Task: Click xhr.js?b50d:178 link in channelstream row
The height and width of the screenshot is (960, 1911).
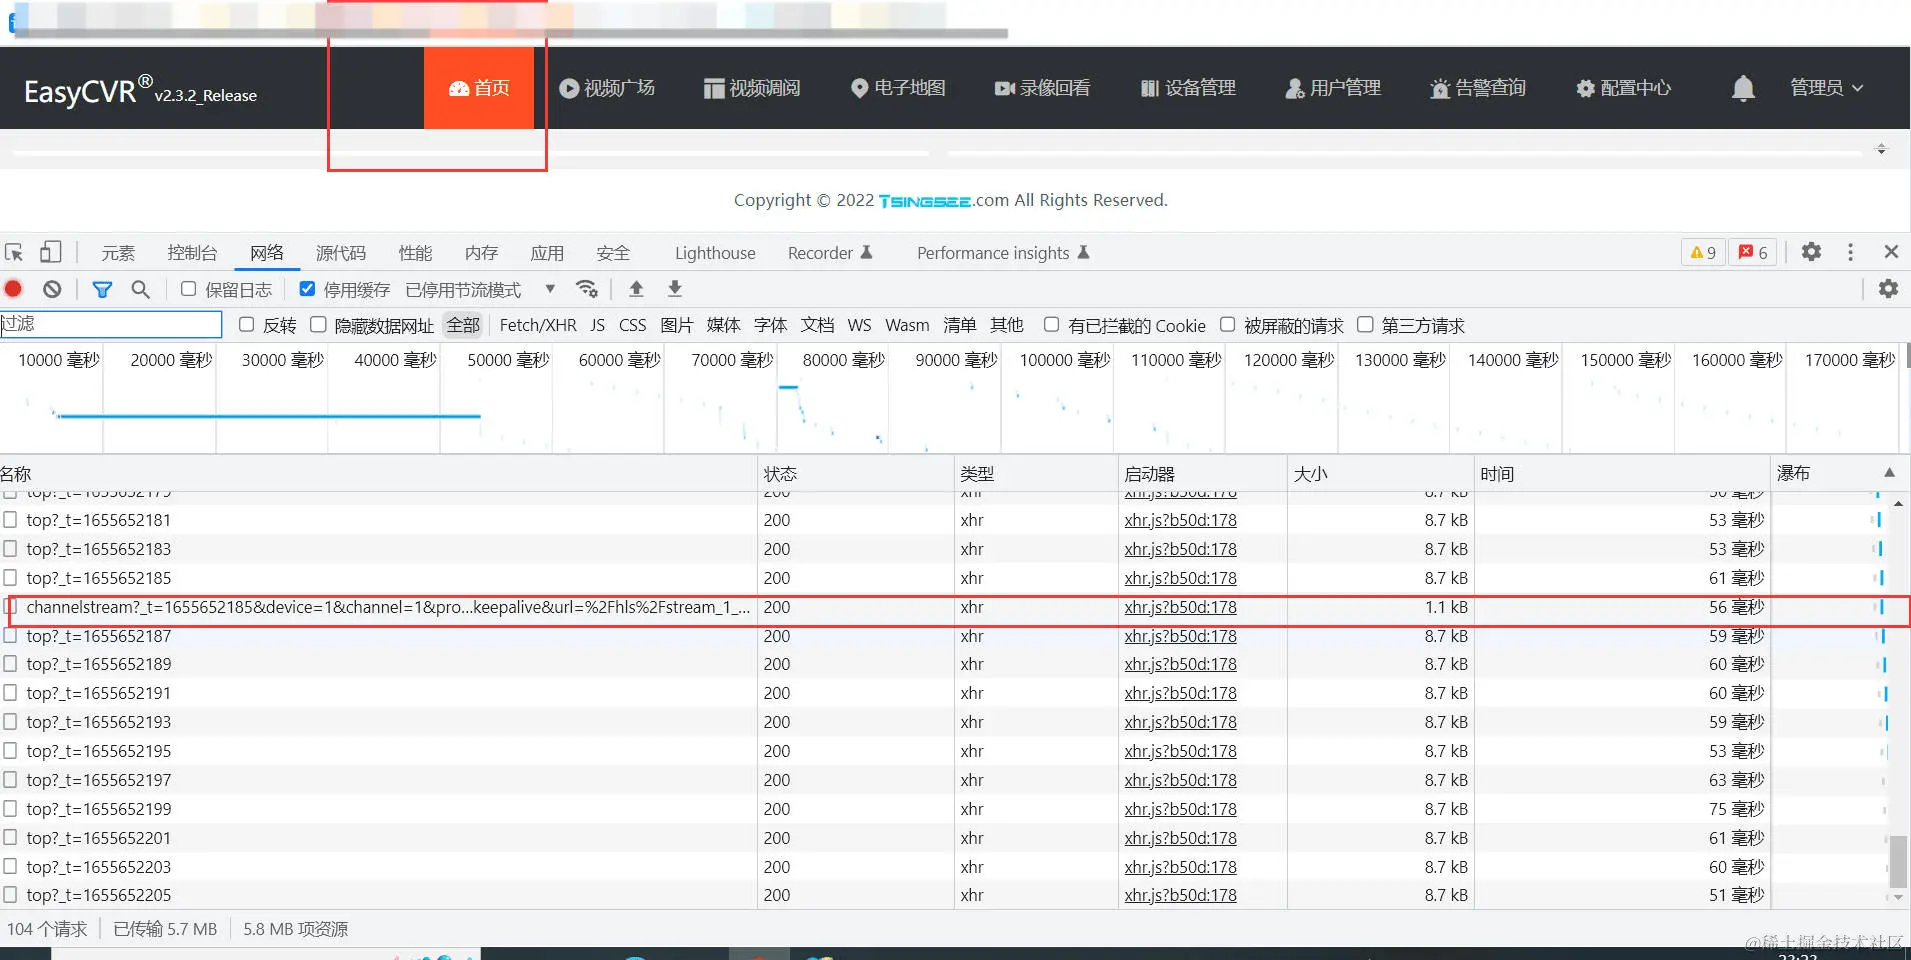Action: coord(1180,607)
